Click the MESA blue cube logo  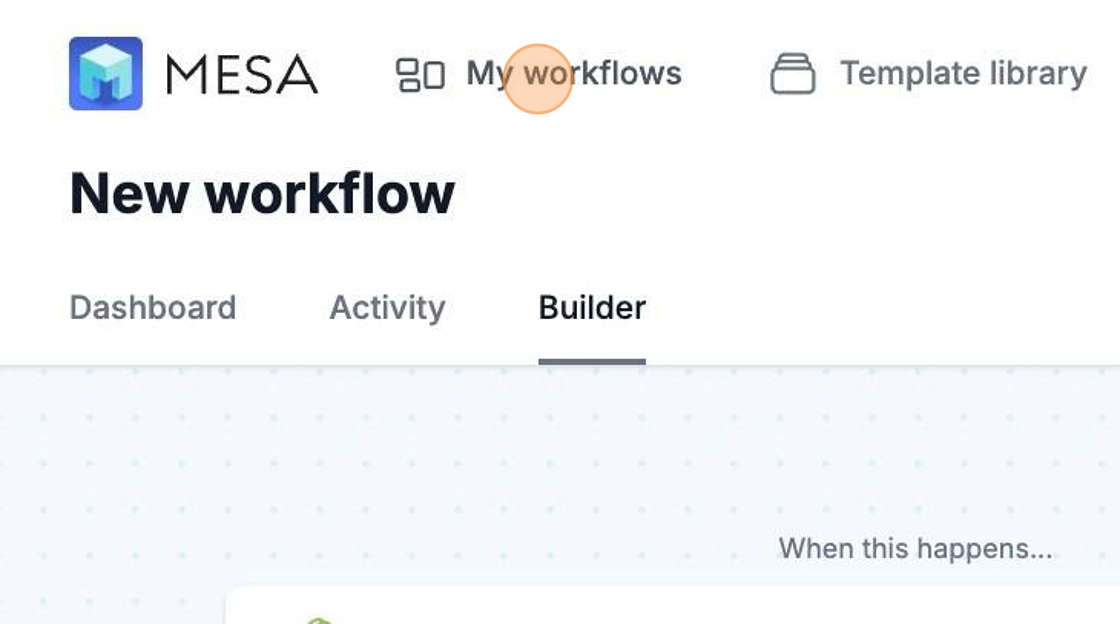pos(105,73)
